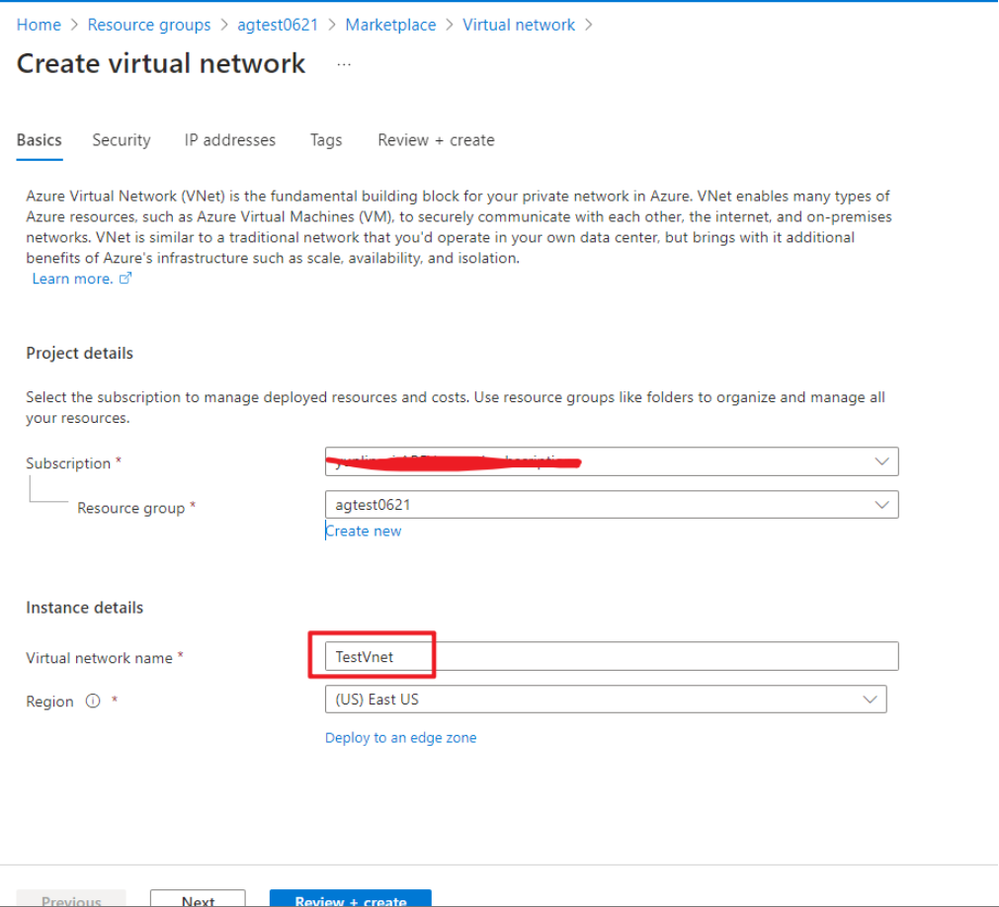
Task: Click the Resource group field label
Action: click(x=131, y=508)
